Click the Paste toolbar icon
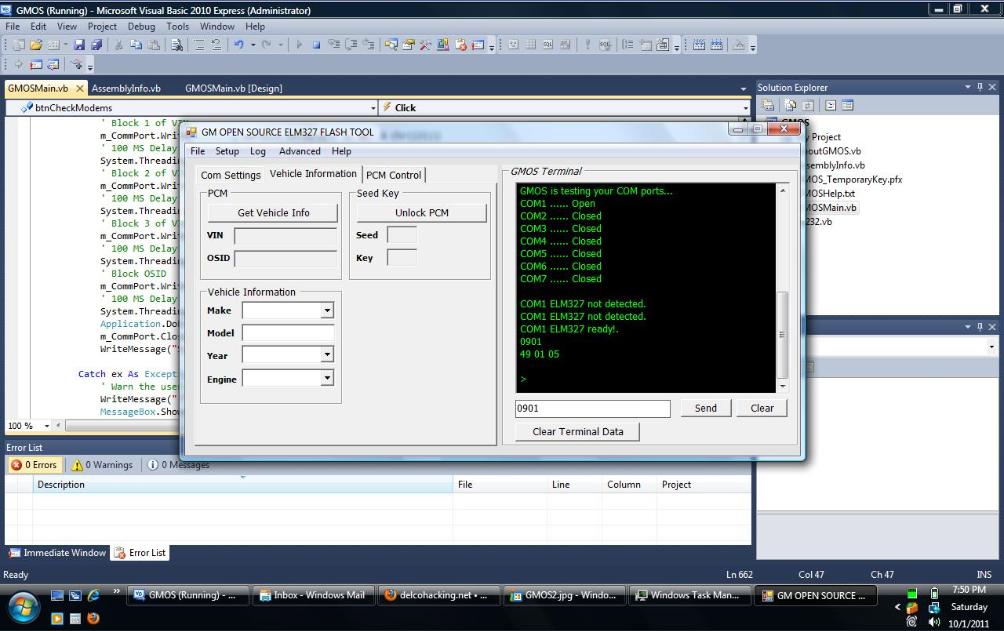This screenshot has width=1004, height=631. tap(154, 45)
